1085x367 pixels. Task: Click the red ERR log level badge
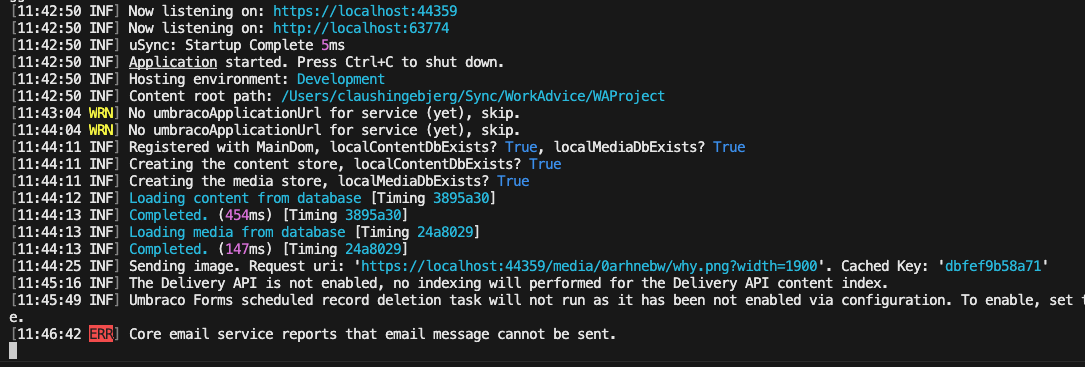tap(100, 334)
